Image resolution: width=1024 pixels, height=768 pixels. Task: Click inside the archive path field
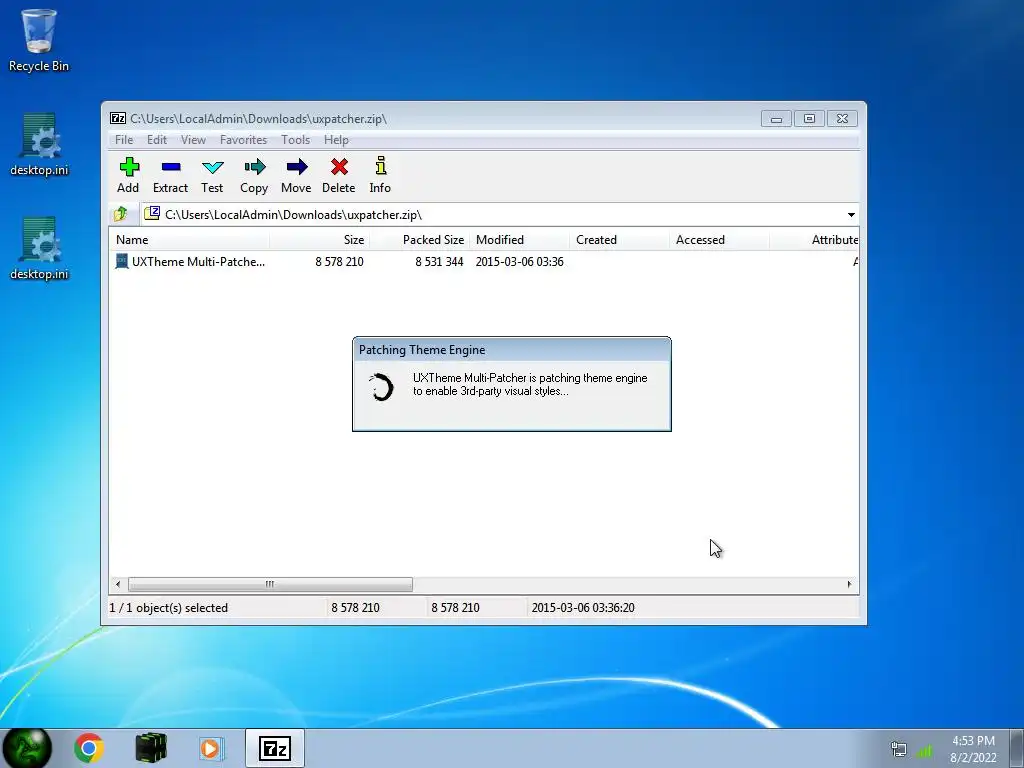point(500,215)
